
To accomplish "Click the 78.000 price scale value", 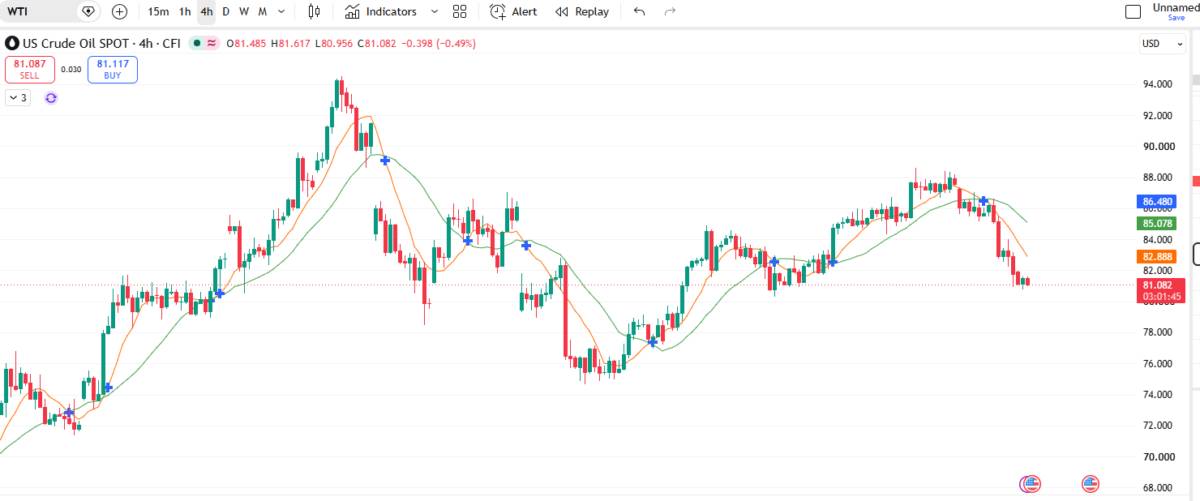I will coord(1157,333).
